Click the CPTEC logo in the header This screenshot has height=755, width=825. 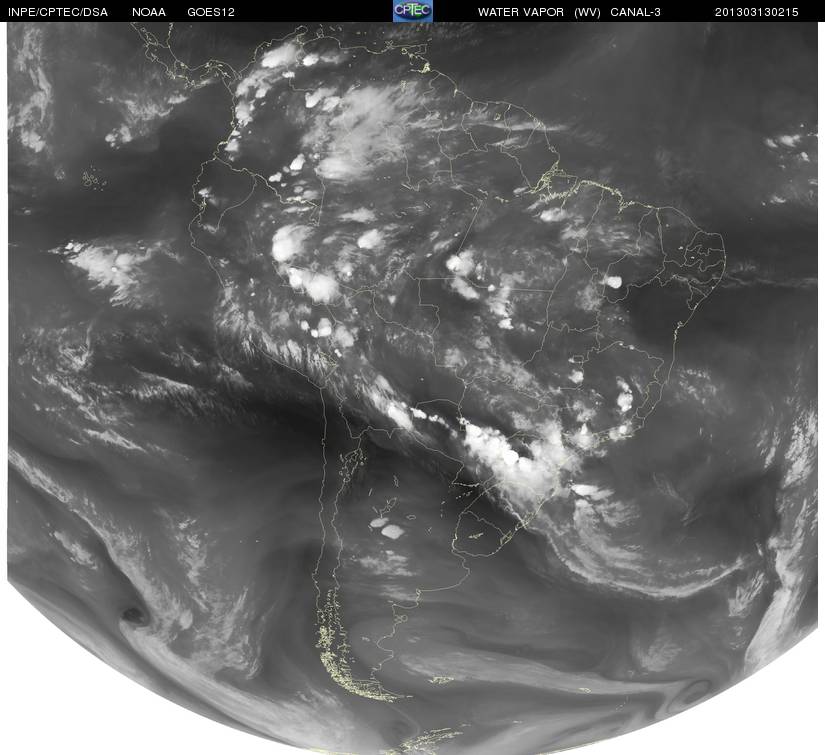point(412,11)
